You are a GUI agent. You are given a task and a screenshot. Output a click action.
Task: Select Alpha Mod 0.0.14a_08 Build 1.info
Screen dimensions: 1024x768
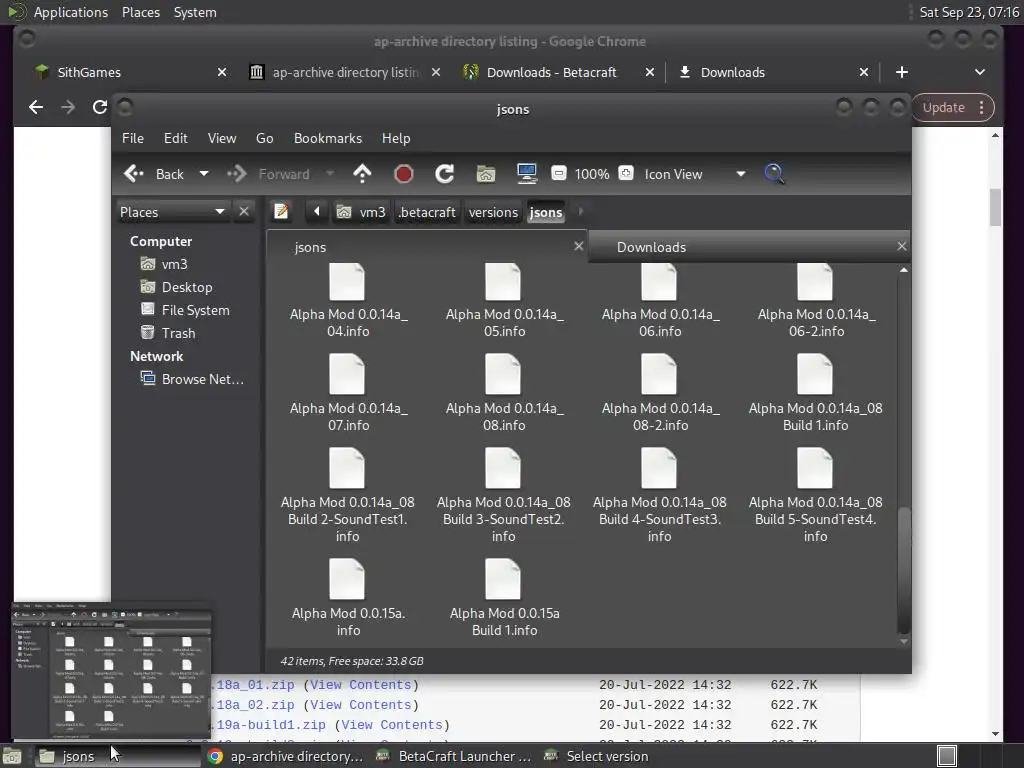[x=816, y=393]
